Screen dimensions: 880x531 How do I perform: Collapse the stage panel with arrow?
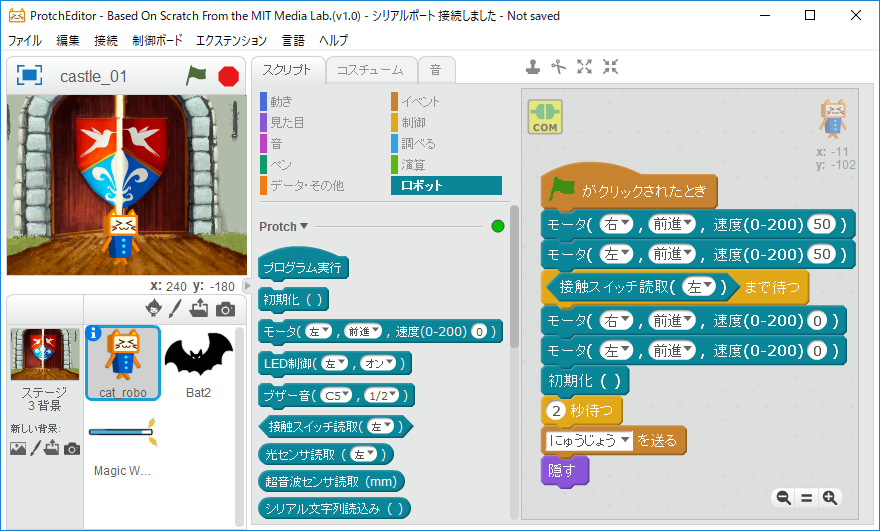point(247,286)
